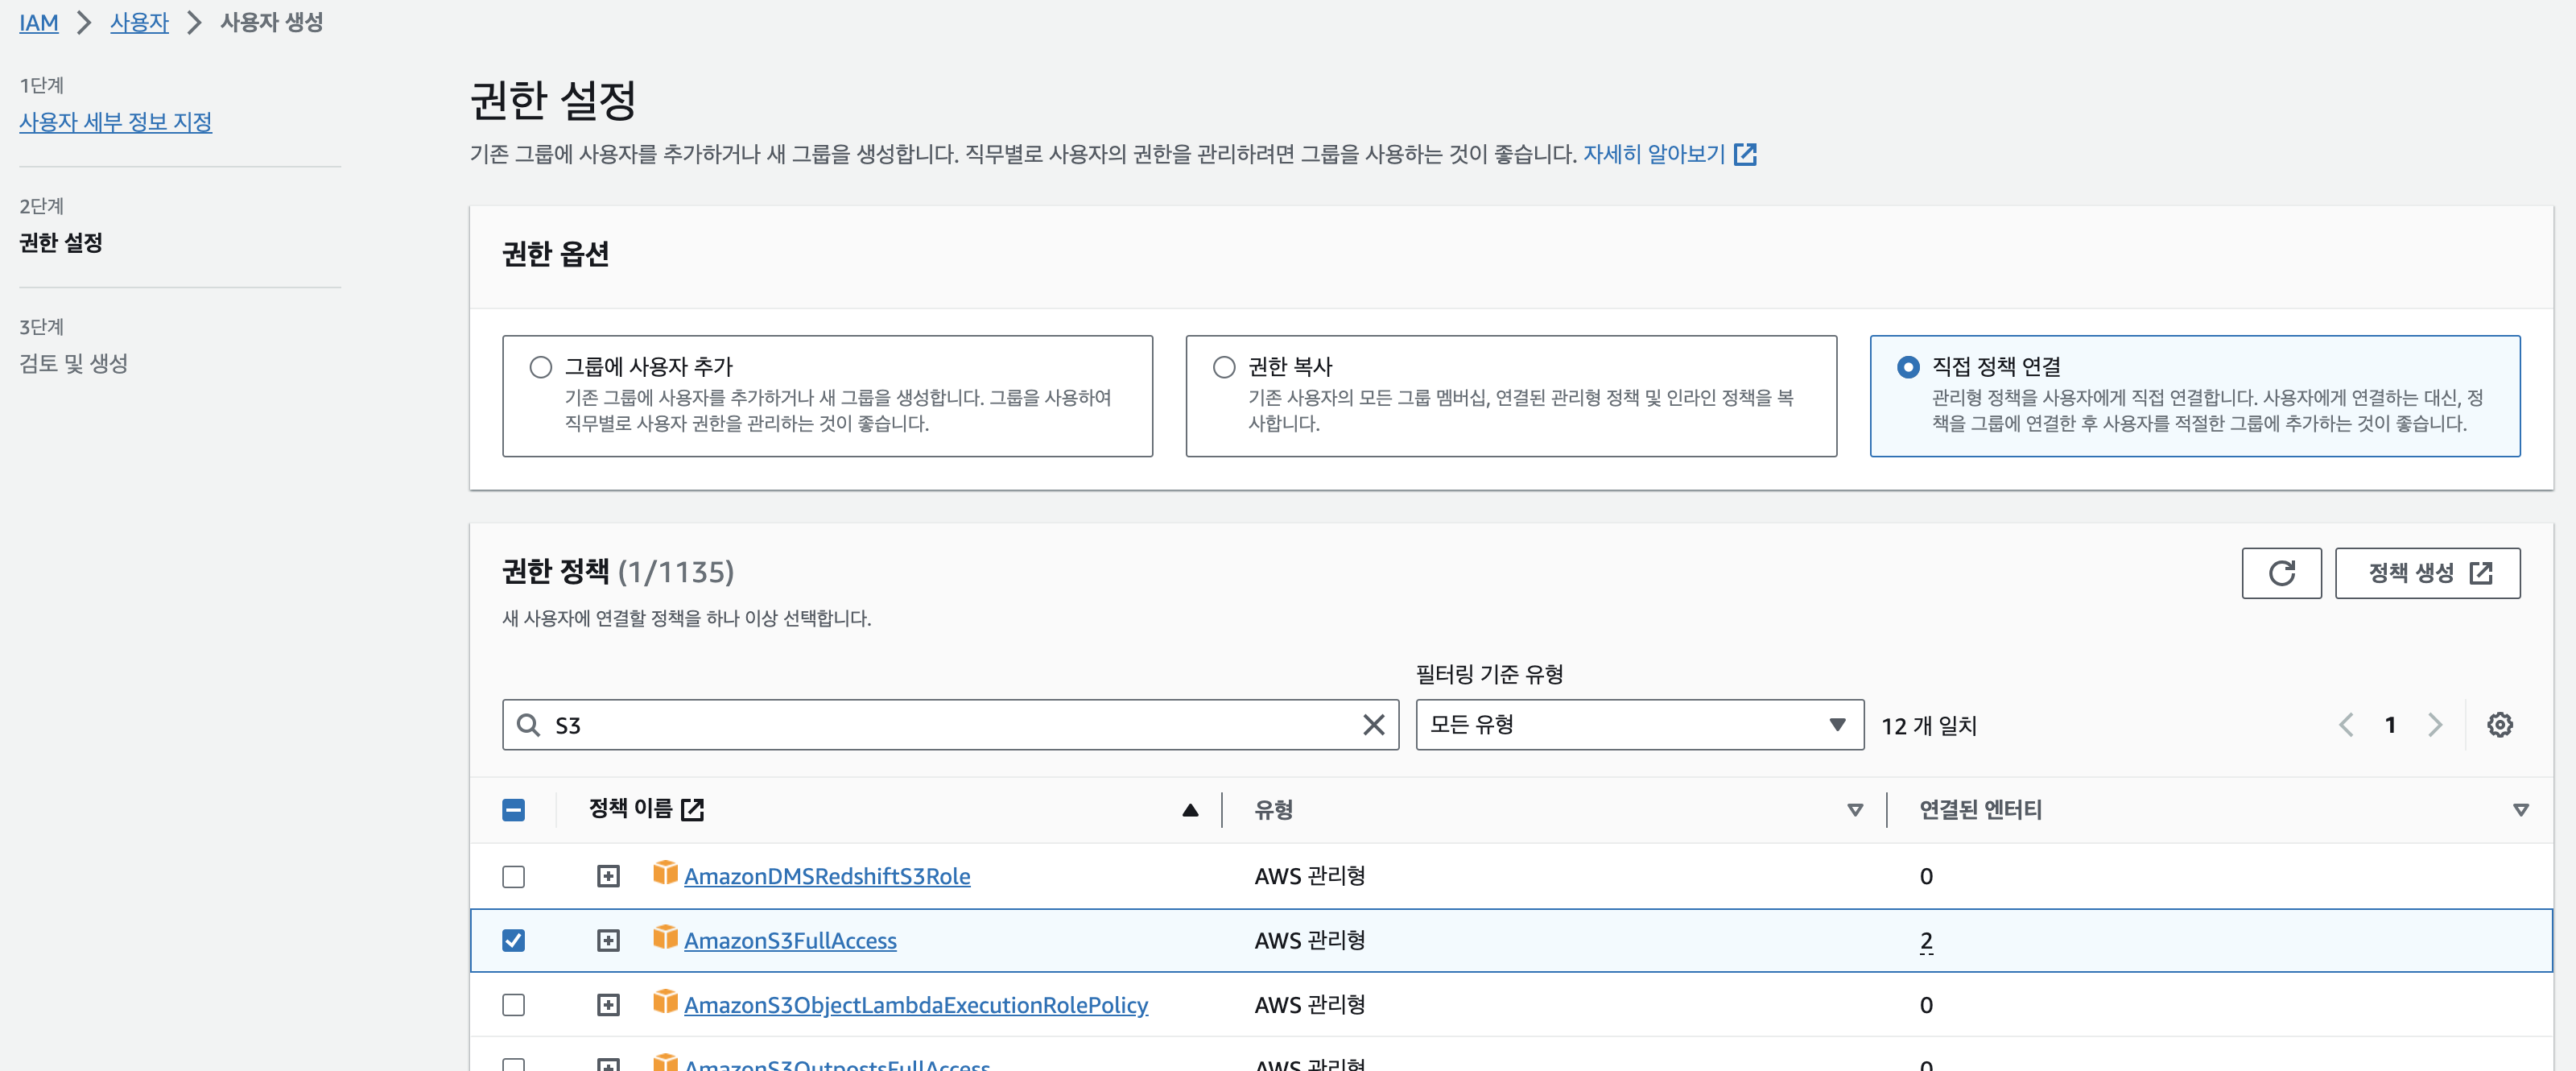Go to previous page arrow in pagination
The image size is (2576, 1071).
click(2346, 725)
